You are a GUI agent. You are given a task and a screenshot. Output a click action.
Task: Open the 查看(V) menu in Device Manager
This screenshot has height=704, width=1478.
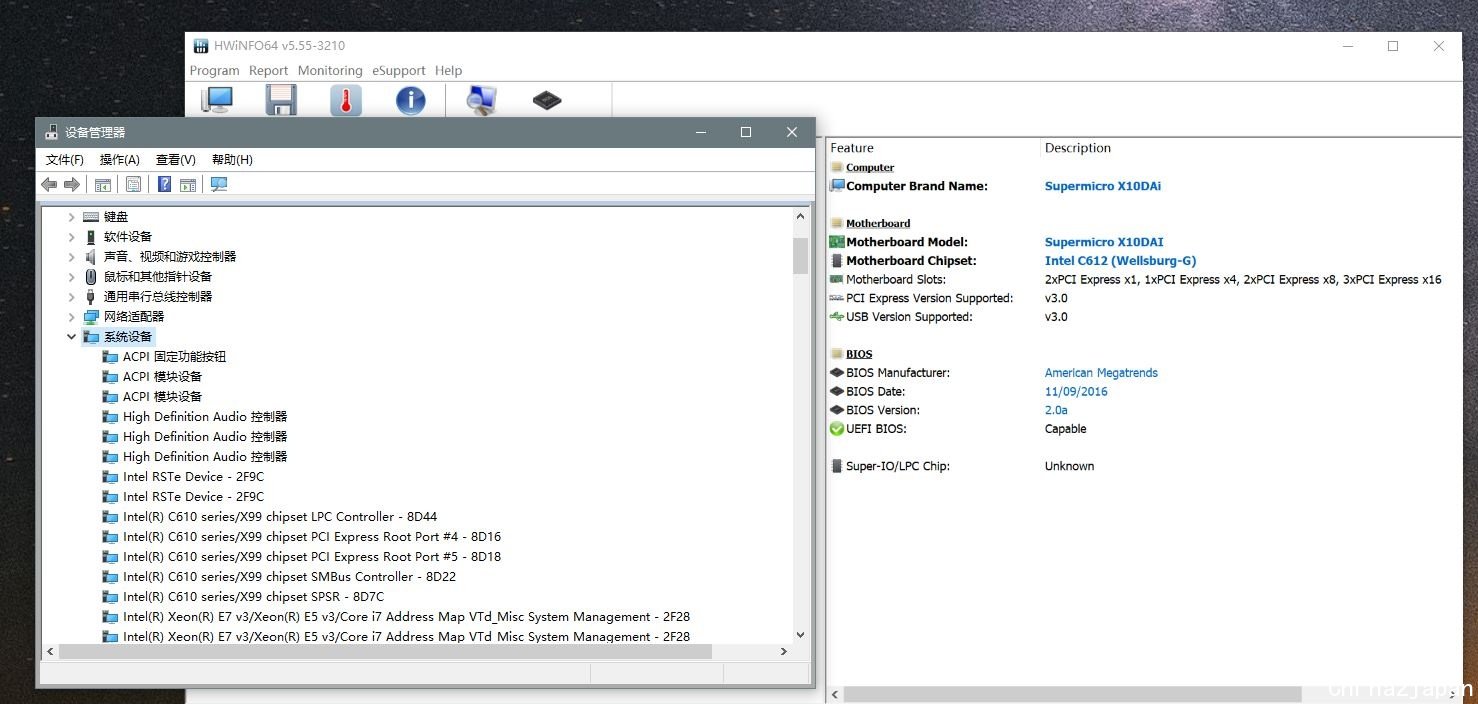176,160
